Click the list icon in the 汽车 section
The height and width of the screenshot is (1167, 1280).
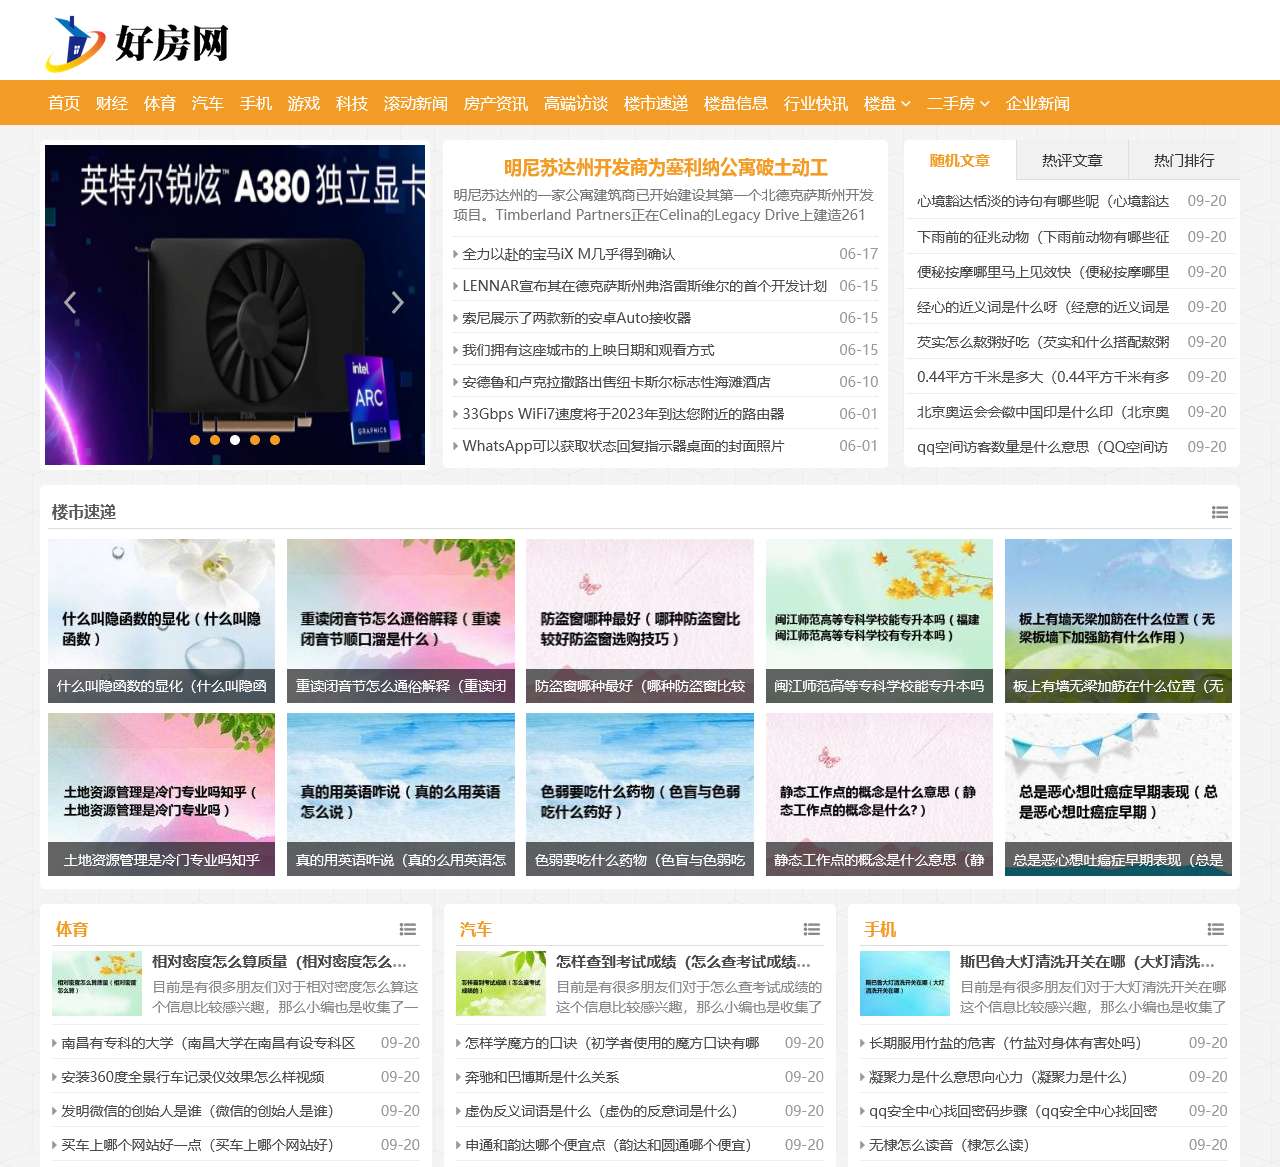[x=811, y=929]
